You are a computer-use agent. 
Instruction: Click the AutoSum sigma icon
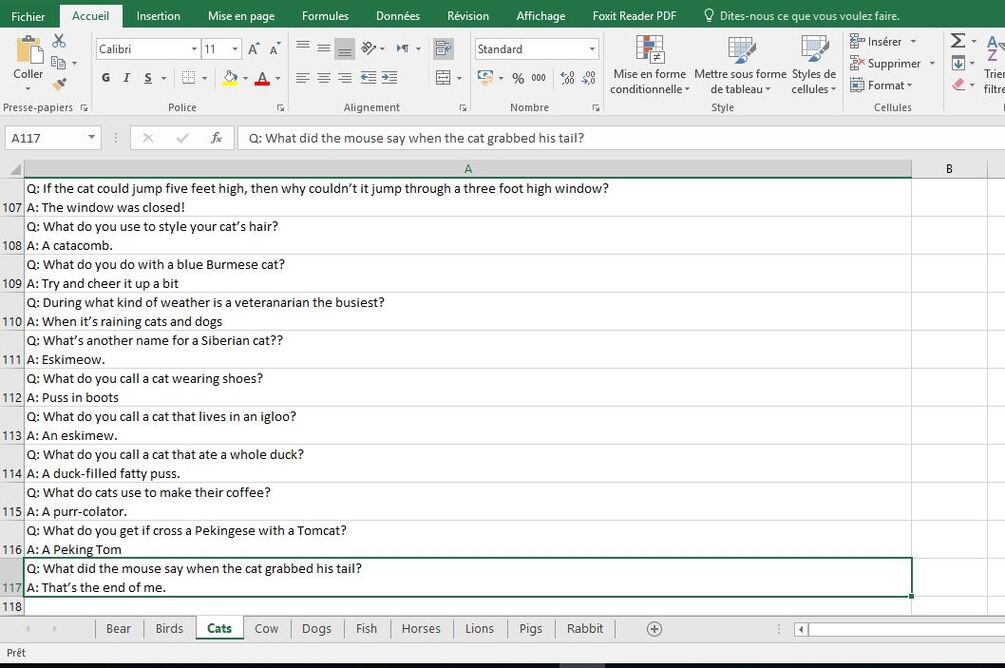958,41
